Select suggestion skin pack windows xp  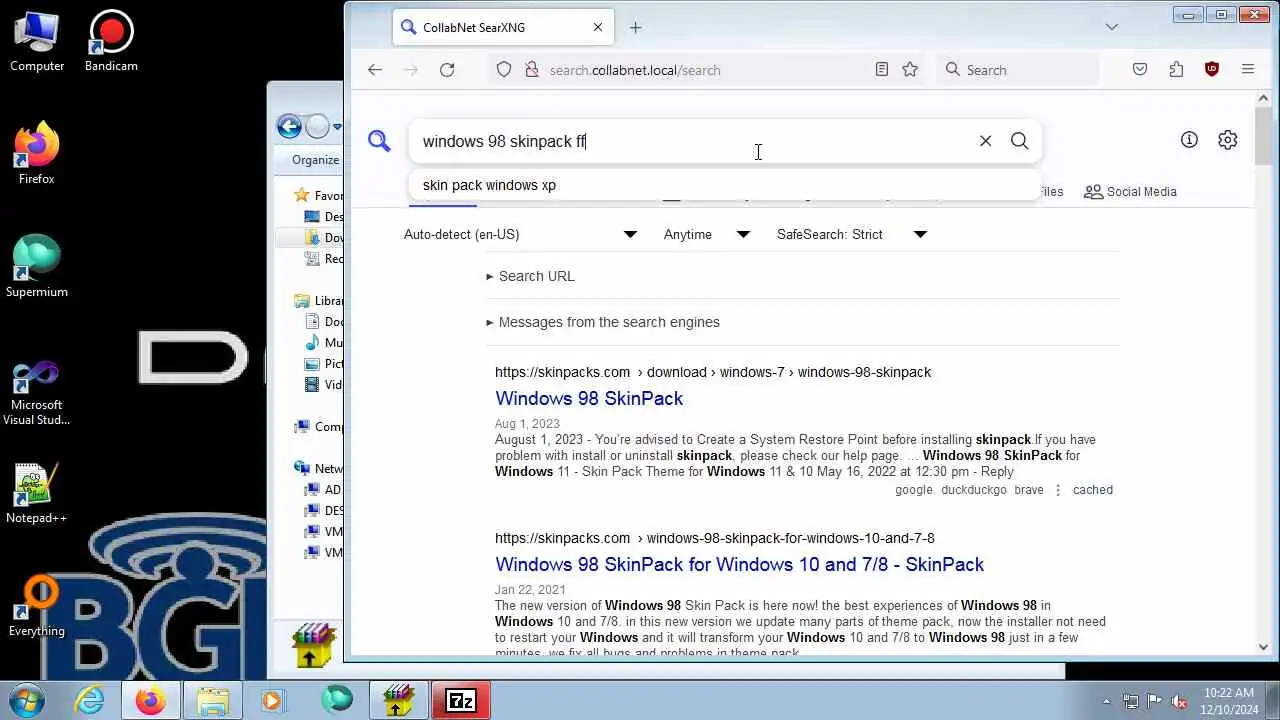725,185
